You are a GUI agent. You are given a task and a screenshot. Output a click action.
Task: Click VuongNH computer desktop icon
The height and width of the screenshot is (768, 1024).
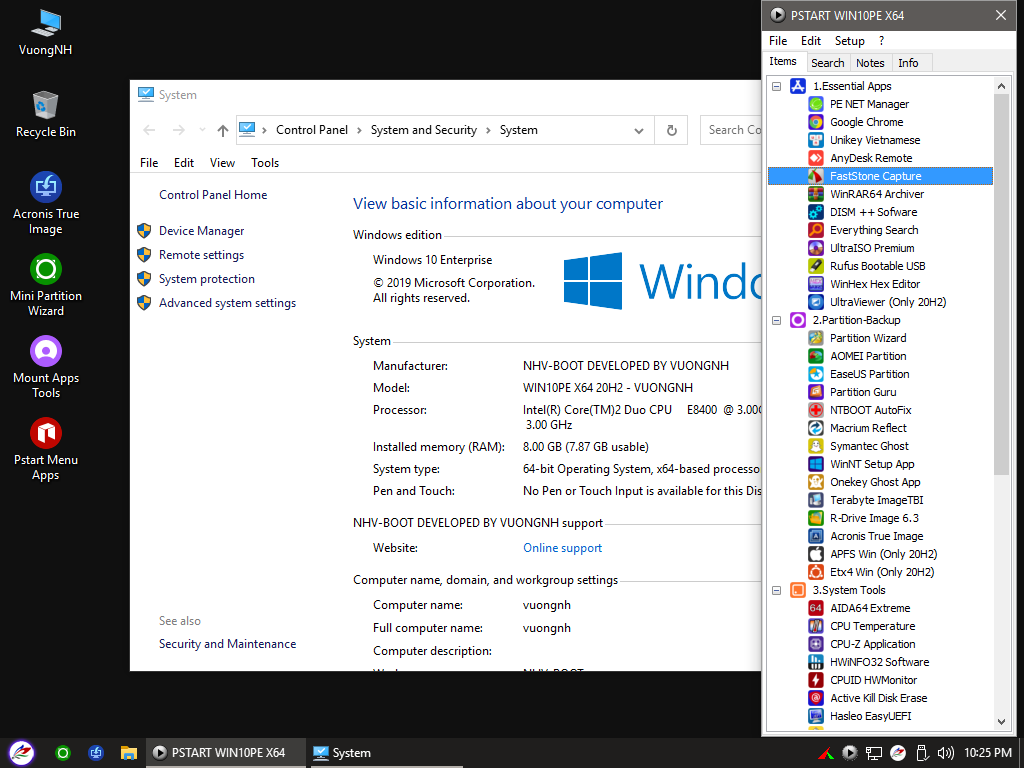pyautogui.click(x=46, y=33)
